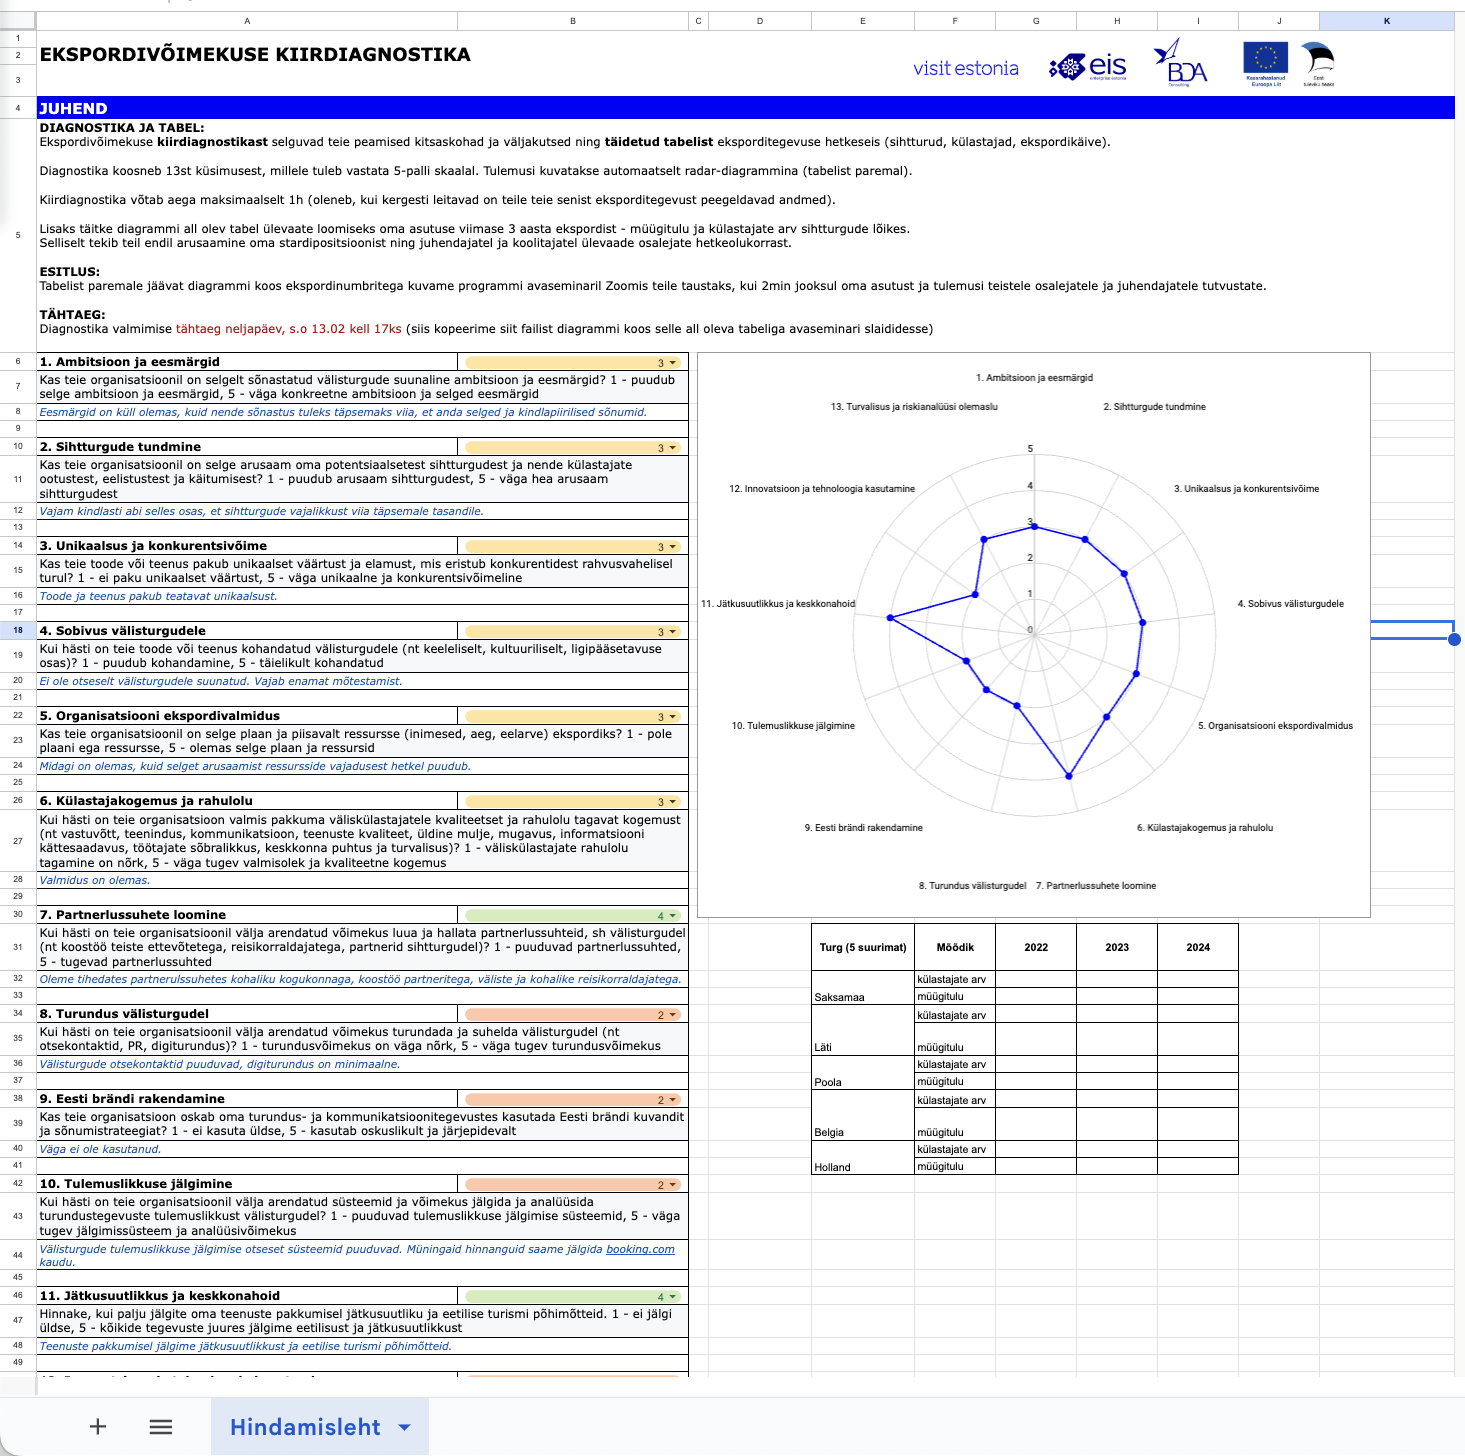Select heading cell '7. Partnerlussuhete loomine'
Viewport: 1465px width, 1456px height.
tap(247, 915)
